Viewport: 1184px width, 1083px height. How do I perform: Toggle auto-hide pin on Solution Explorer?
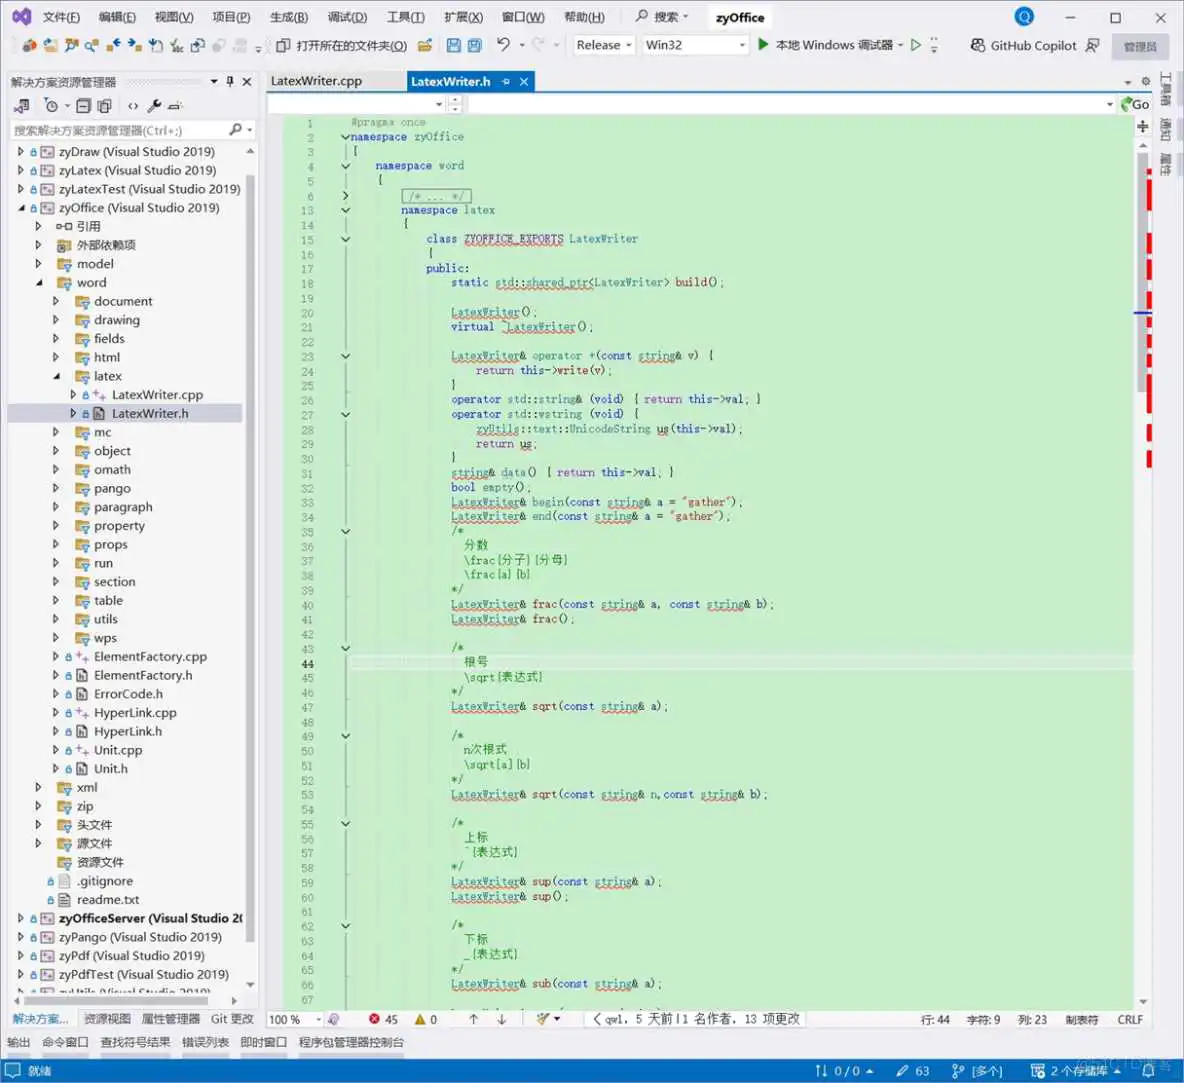228,81
